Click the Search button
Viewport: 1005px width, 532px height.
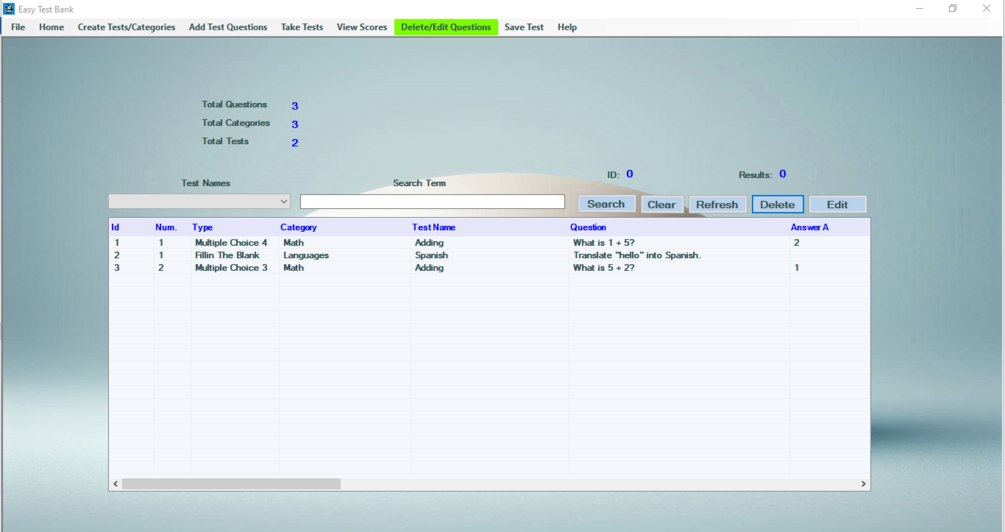(606, 204)
